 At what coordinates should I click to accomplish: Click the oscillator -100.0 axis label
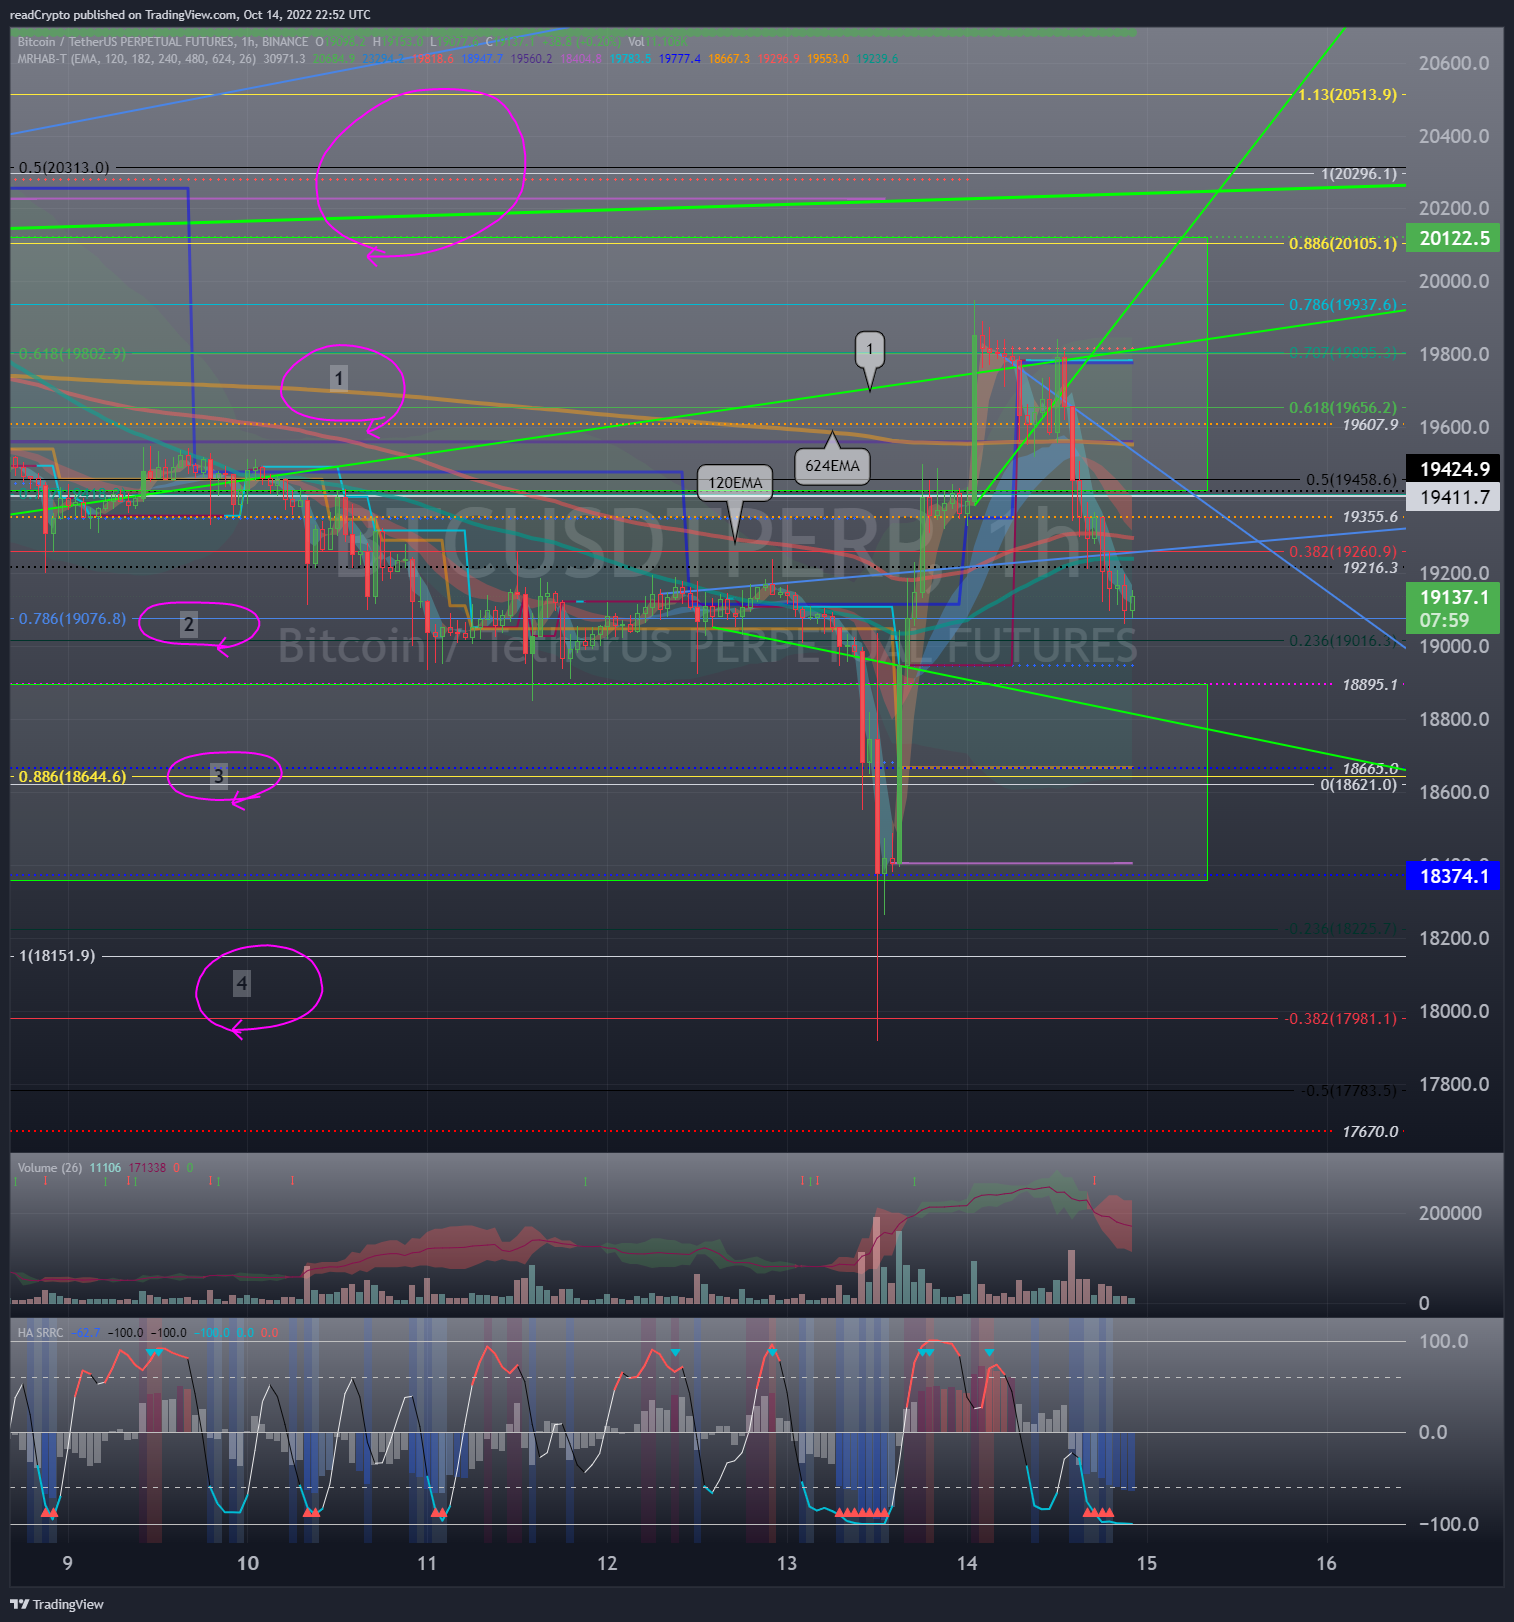[x=1449, y=1524]
